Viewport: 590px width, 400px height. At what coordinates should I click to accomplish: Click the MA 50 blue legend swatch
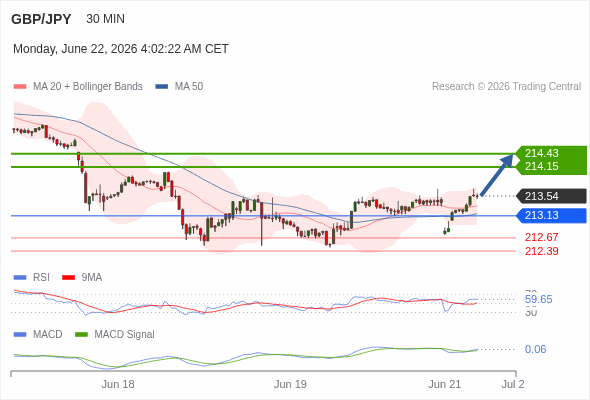tap(162, 87)
